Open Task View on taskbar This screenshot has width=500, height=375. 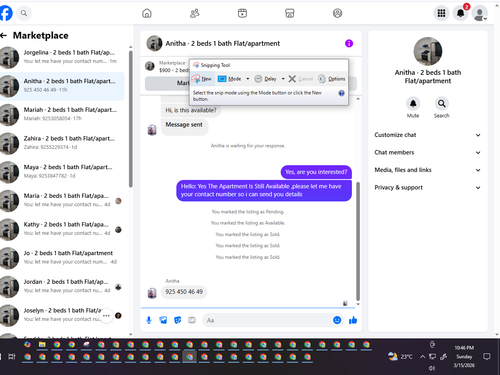(12, 357)
